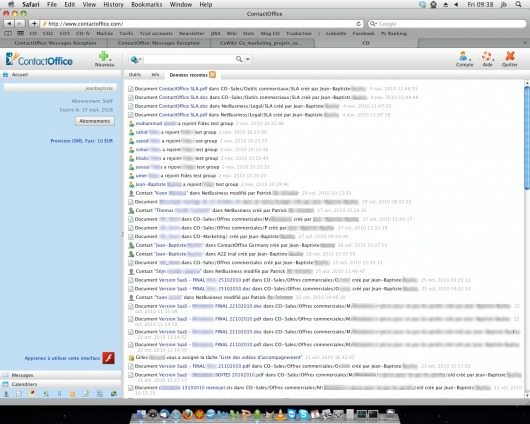Image resolution: width=530 pixels, height=424 pixels.
Task: Open the globe search-scope dropdown
Action: tap(136, 60)
